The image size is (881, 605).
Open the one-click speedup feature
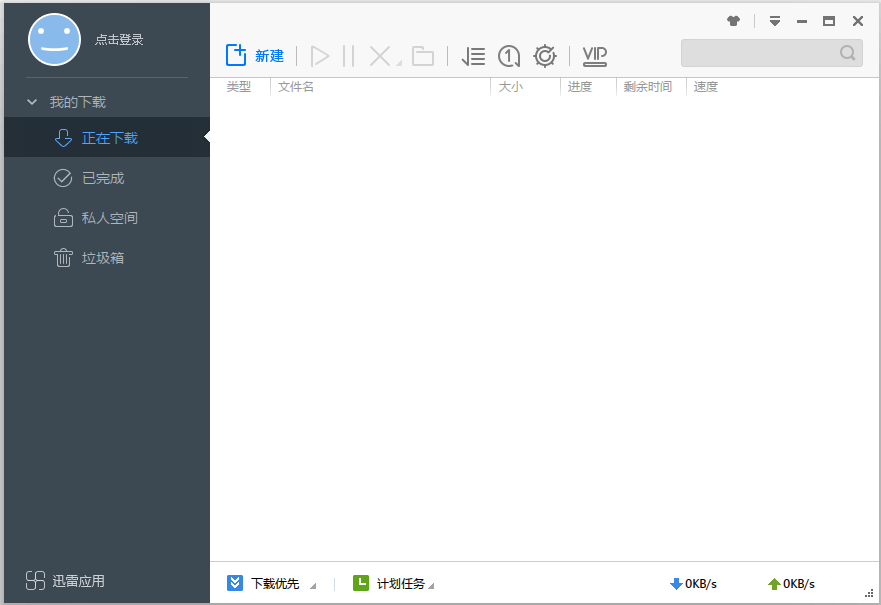pyautogui.click(x=508, y=56)
